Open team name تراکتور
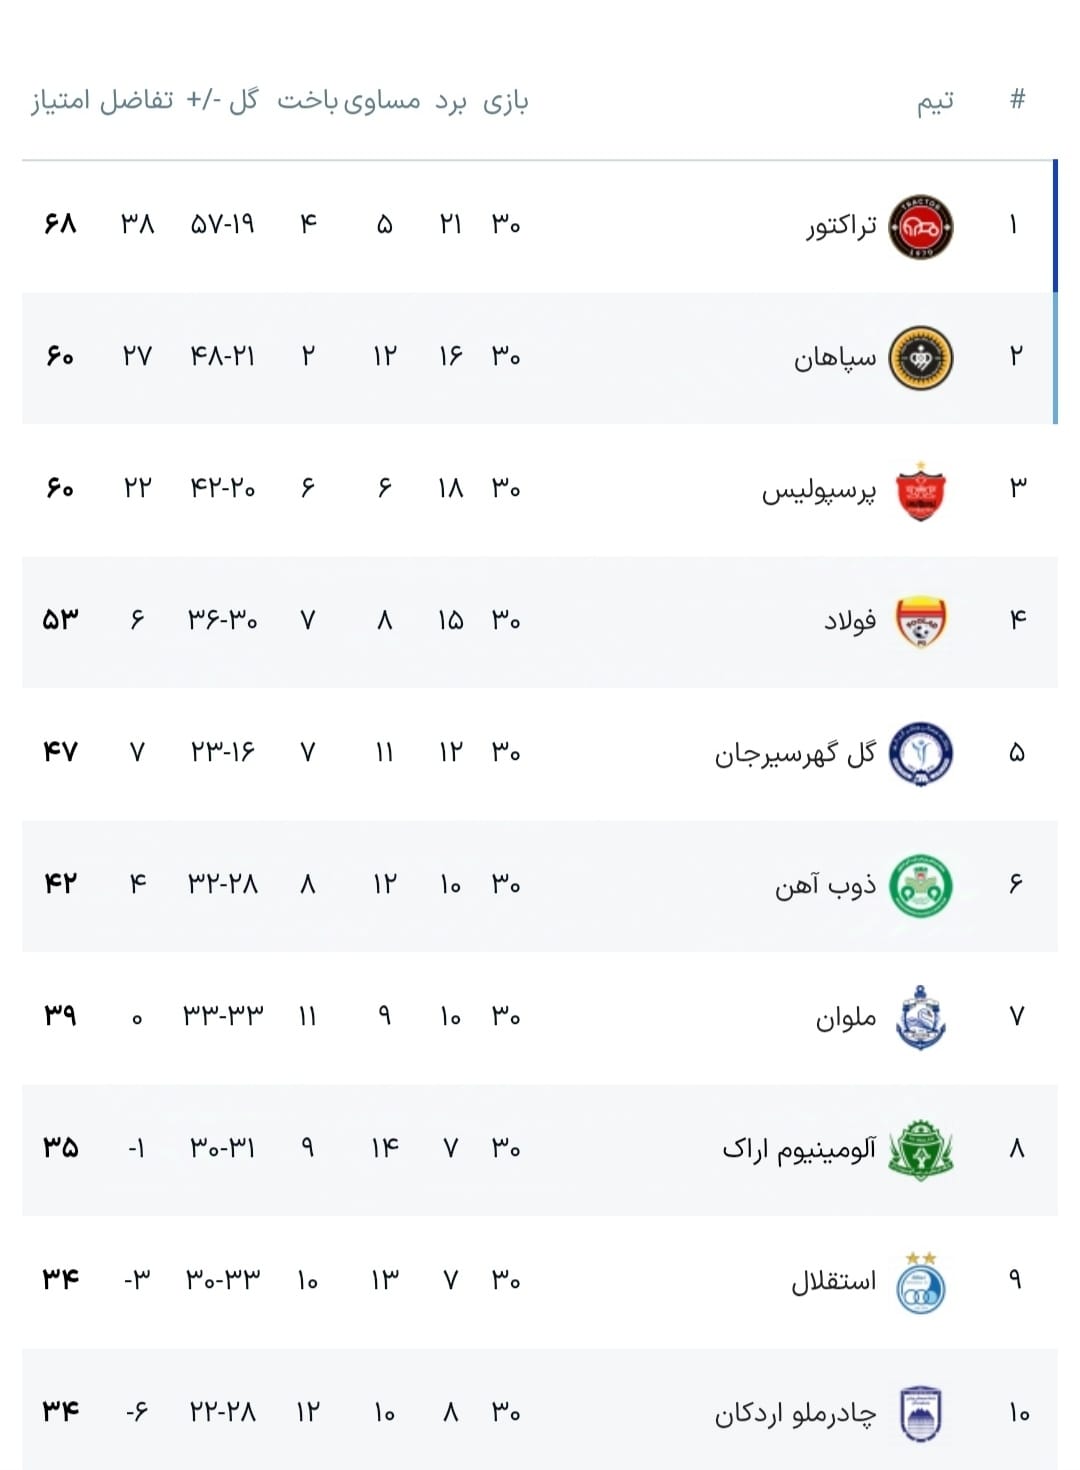1080x1470 pixels. (842, 227)
